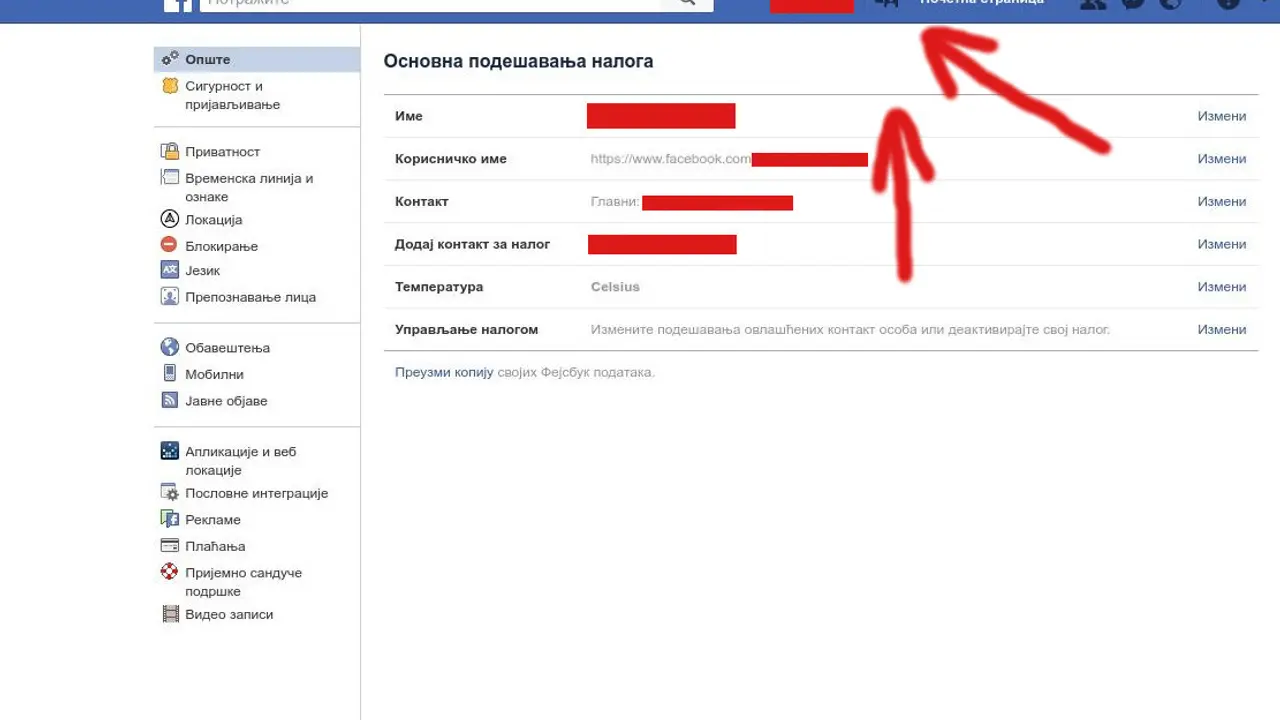The width and height of the screenshot is (1280, 720).
Task: Open Препознавање лица section
Action: point(250,297)
